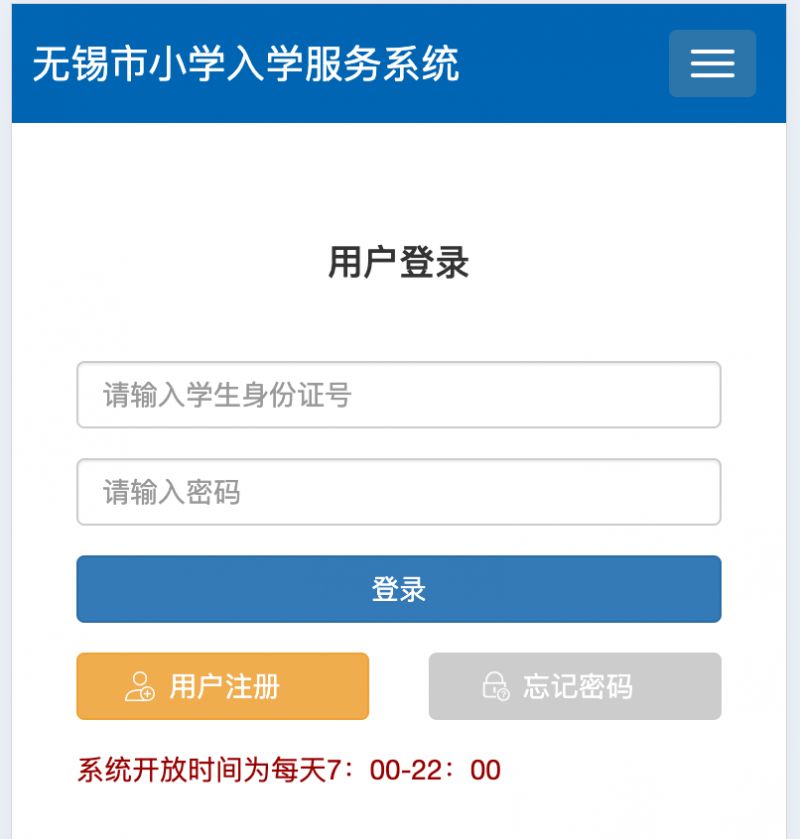Click the 登录 button
This screenshot has width=800, height=839.
point(399,589)
